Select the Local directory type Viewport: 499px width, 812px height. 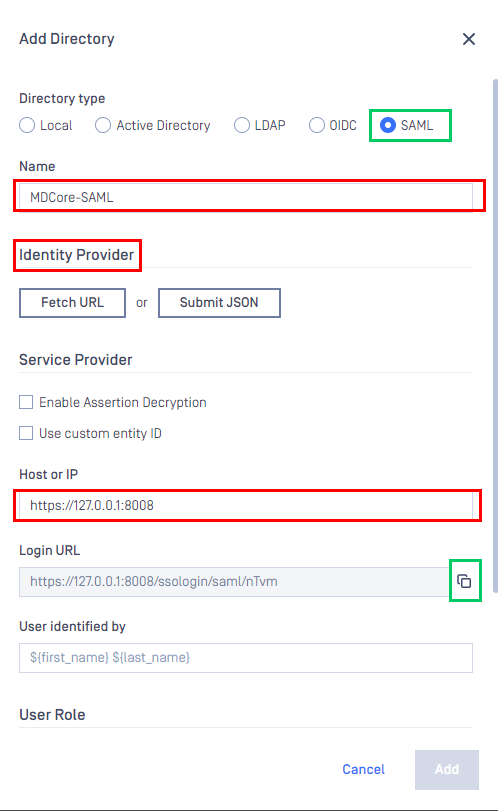27,125
